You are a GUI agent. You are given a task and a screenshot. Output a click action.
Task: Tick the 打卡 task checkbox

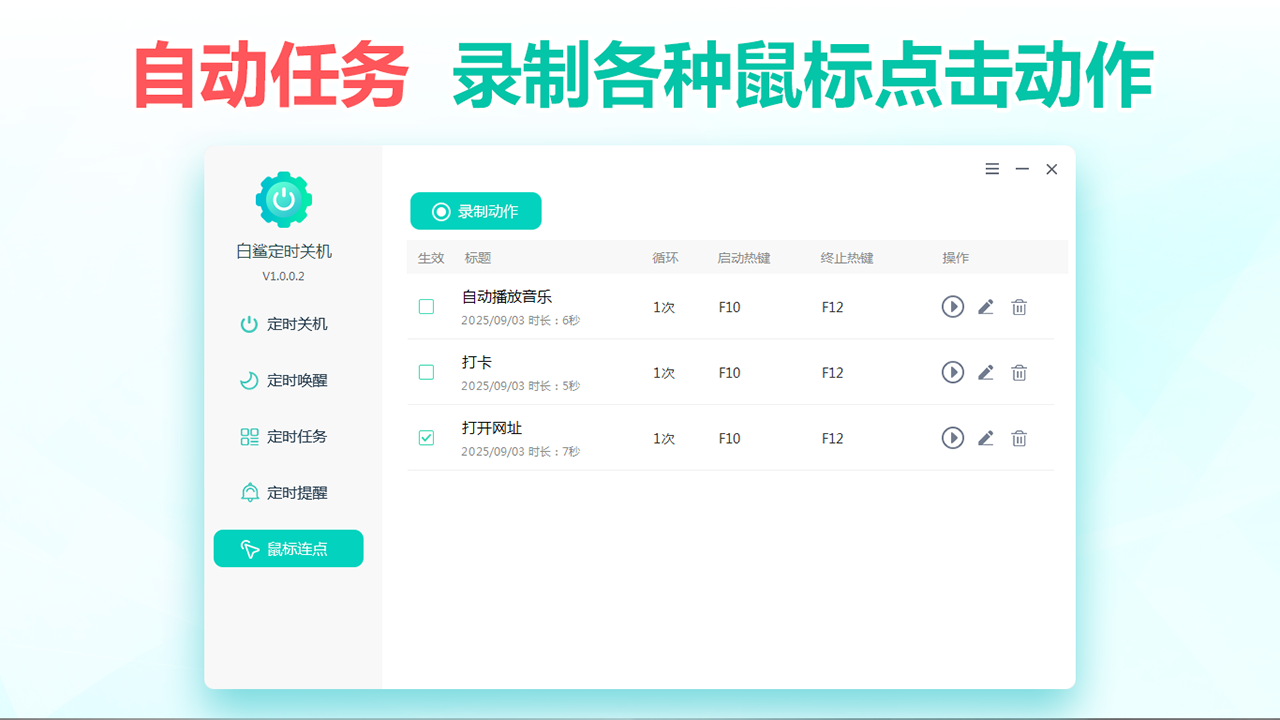coord(426,373)
